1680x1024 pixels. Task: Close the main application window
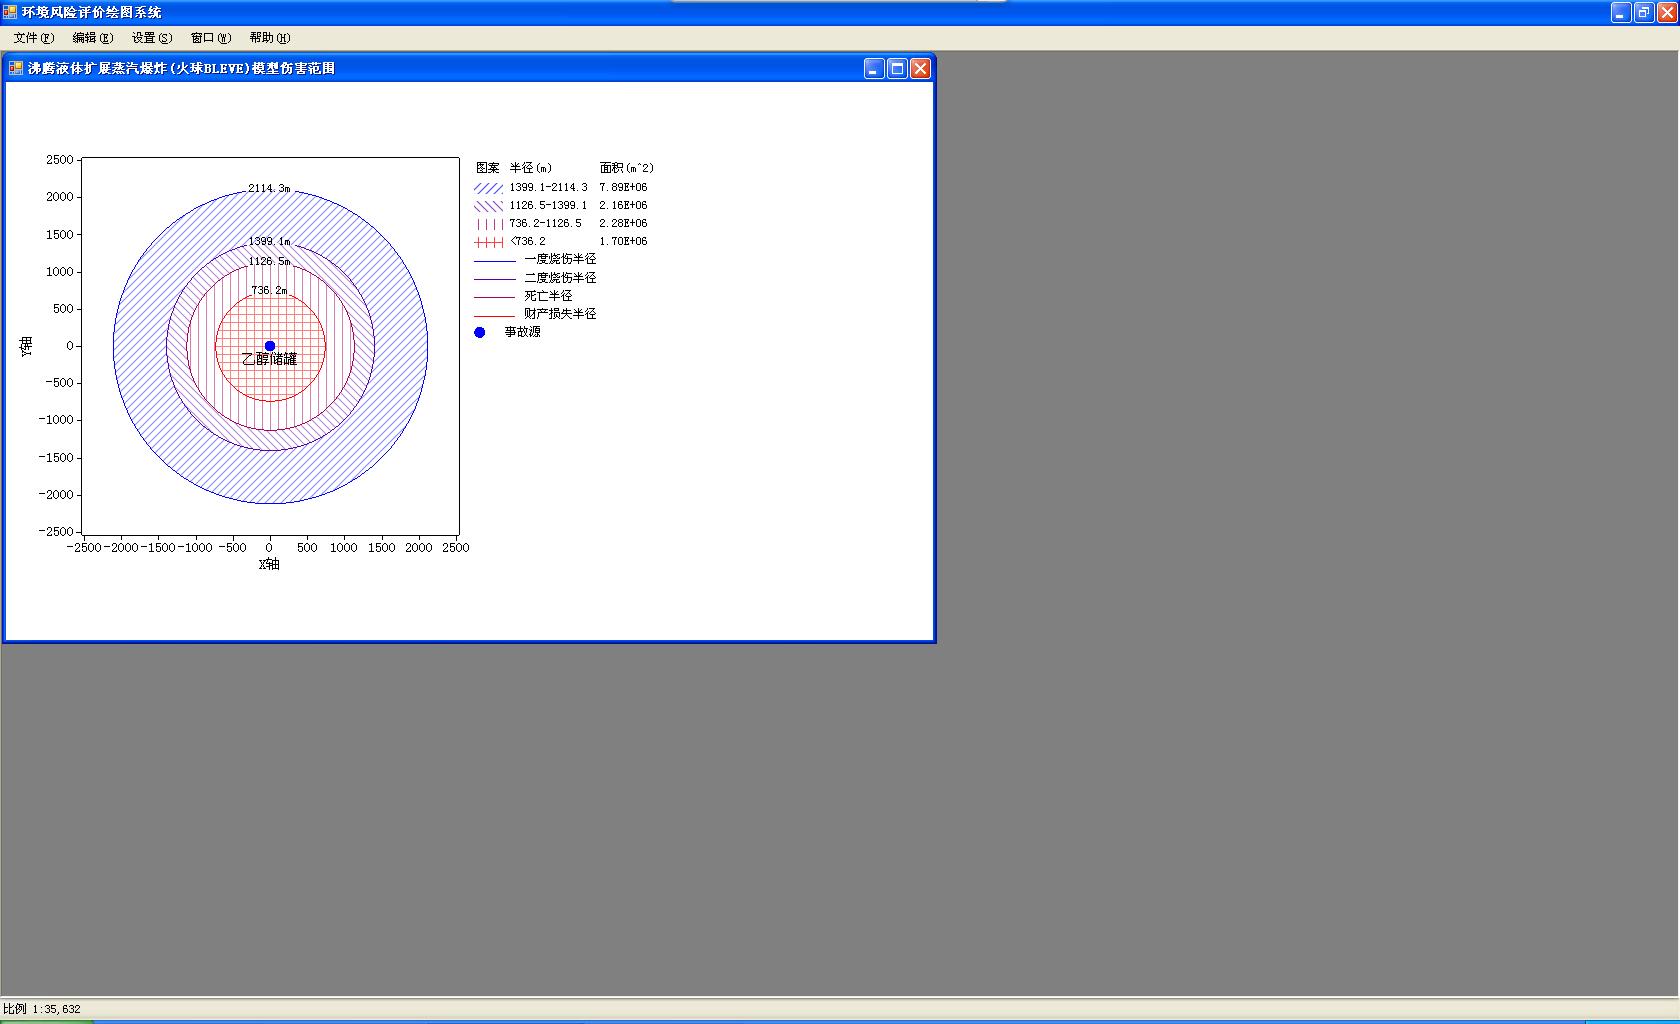tap(1667, 12)
